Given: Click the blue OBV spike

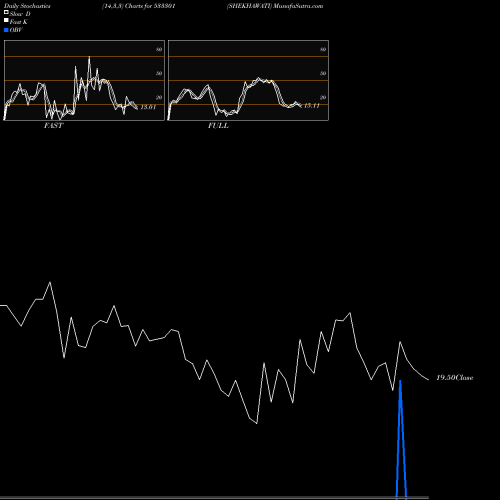Looking at the screenshot, I should [401, 439].
